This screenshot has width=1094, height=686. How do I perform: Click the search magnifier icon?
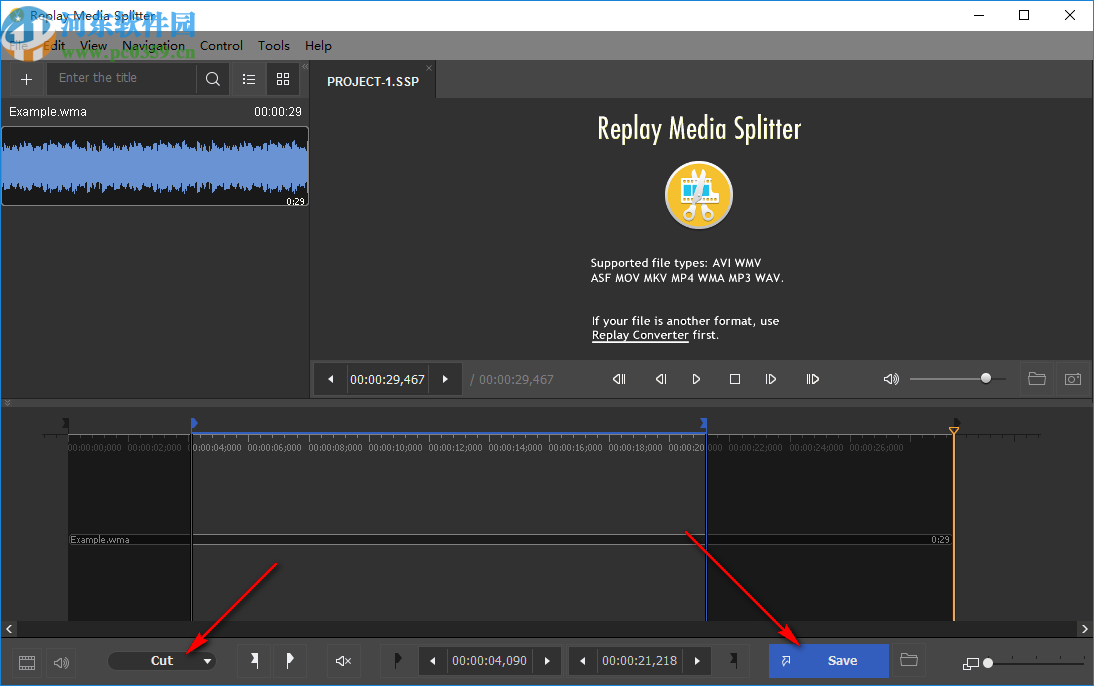[212, 78]
